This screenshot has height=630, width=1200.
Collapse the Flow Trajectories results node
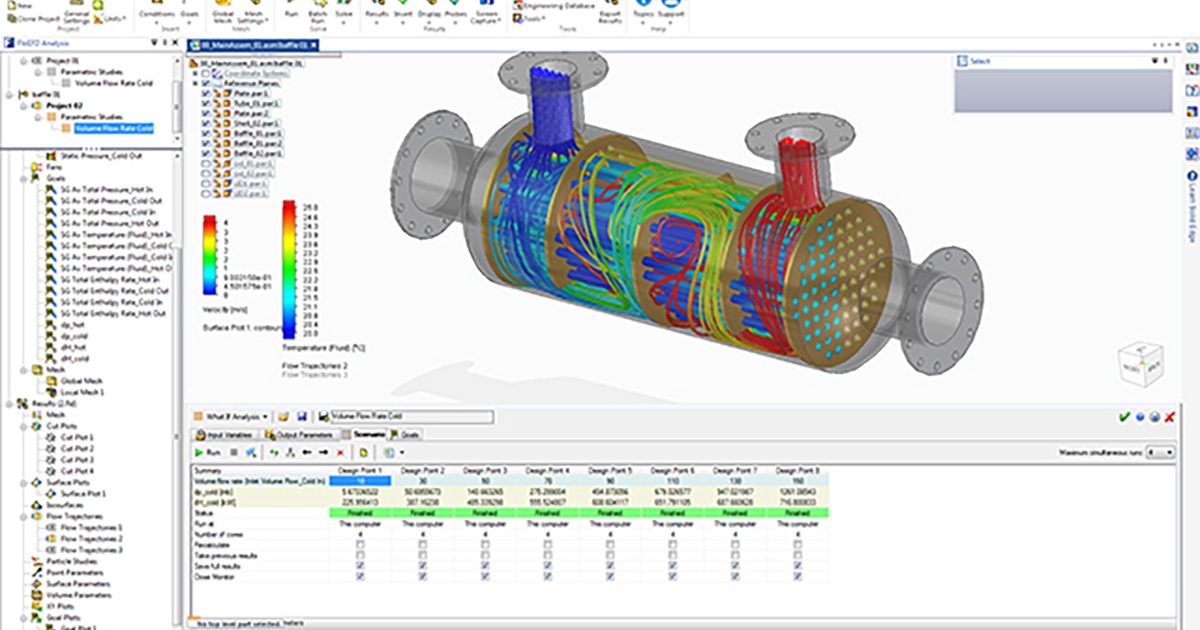[x=23, y=516]
